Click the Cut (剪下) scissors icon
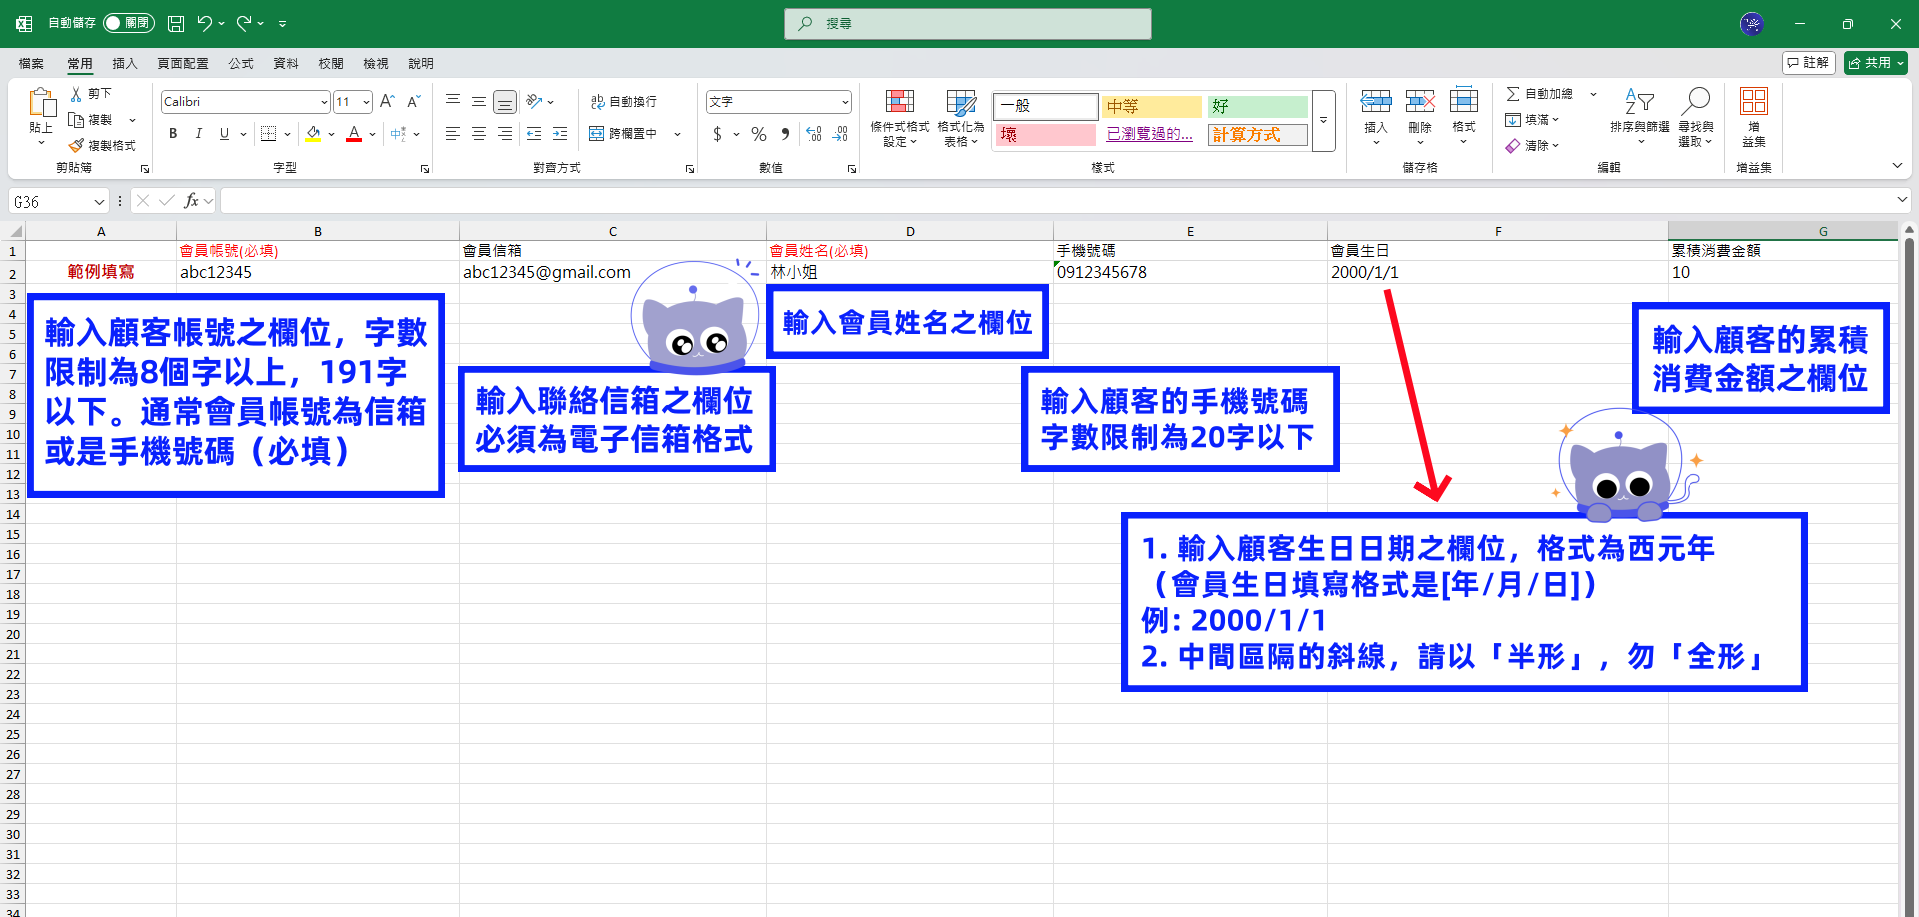This screenshot has height=917, width=1919. point(76,93)
